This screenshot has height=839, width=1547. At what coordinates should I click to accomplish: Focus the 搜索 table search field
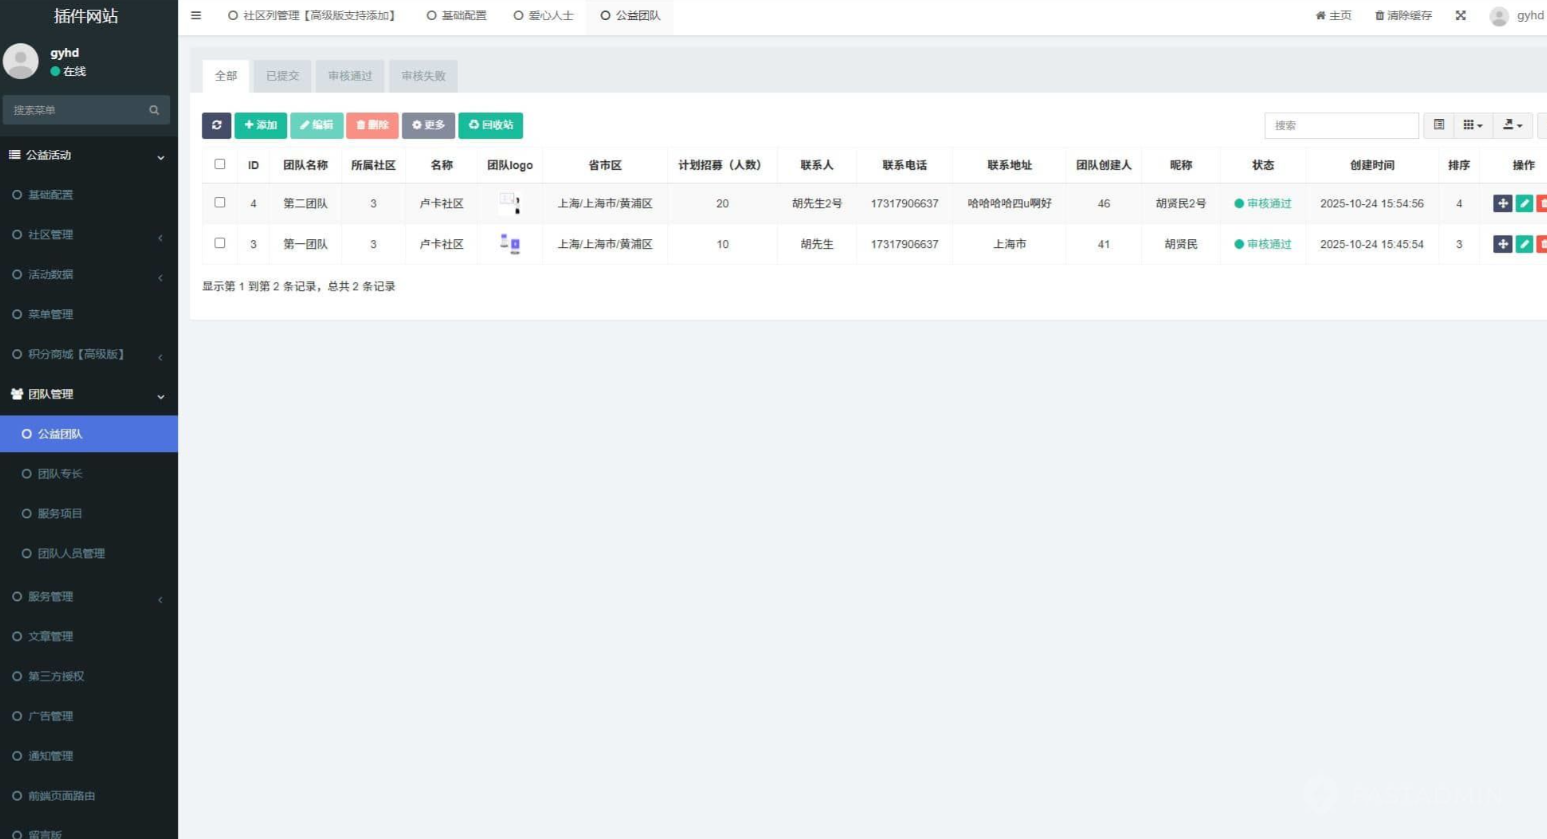click(1340, 125)
